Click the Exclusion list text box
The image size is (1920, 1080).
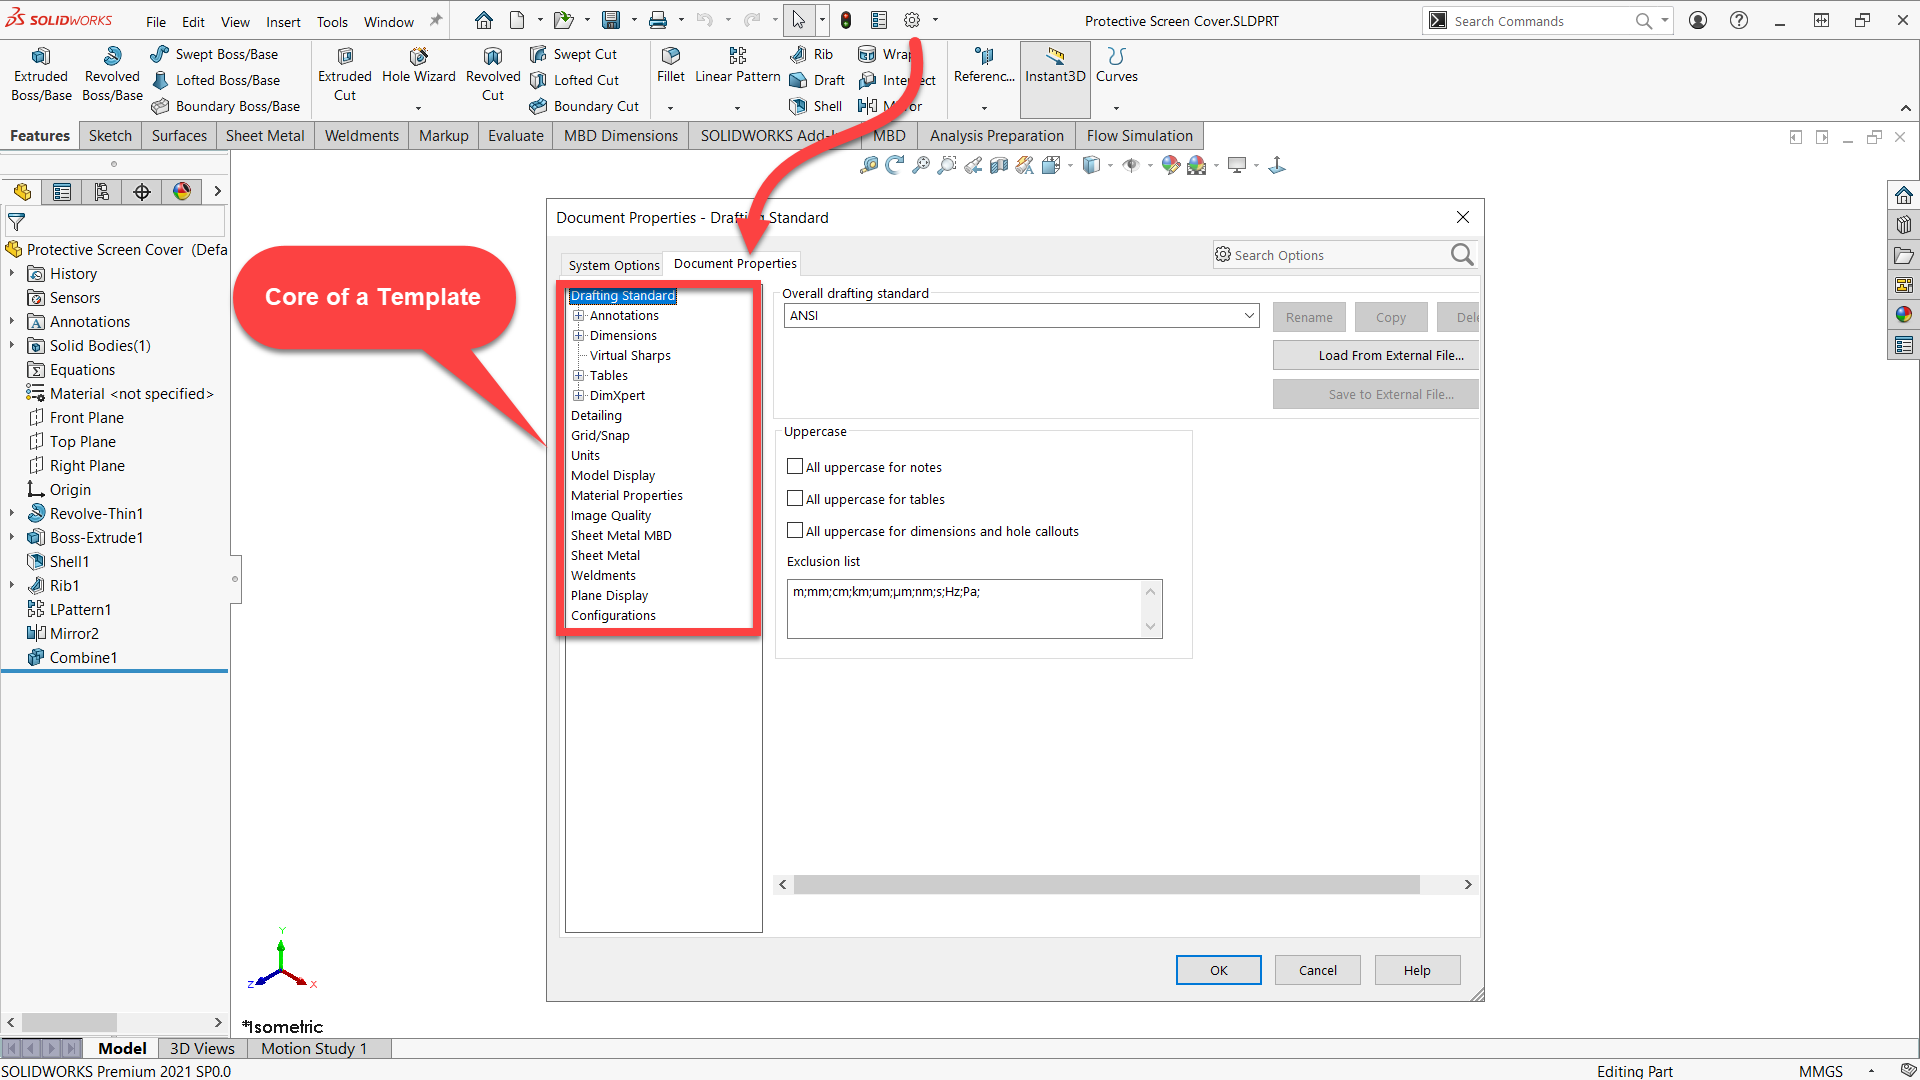965,608
